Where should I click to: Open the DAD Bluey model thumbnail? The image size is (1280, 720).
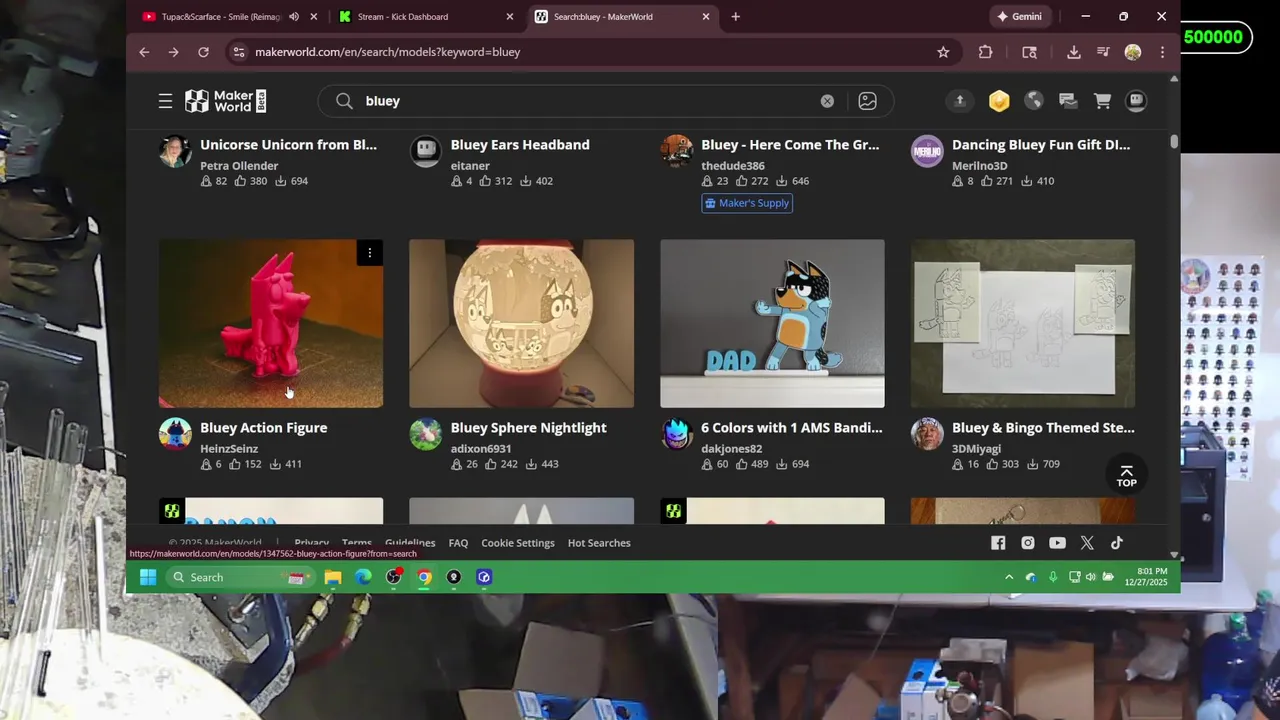click(772, 323)
